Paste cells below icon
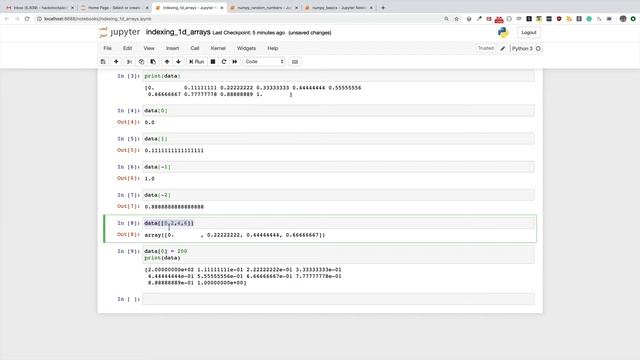The width and height of the screenshot is (640, 360). tap(153, 62)
